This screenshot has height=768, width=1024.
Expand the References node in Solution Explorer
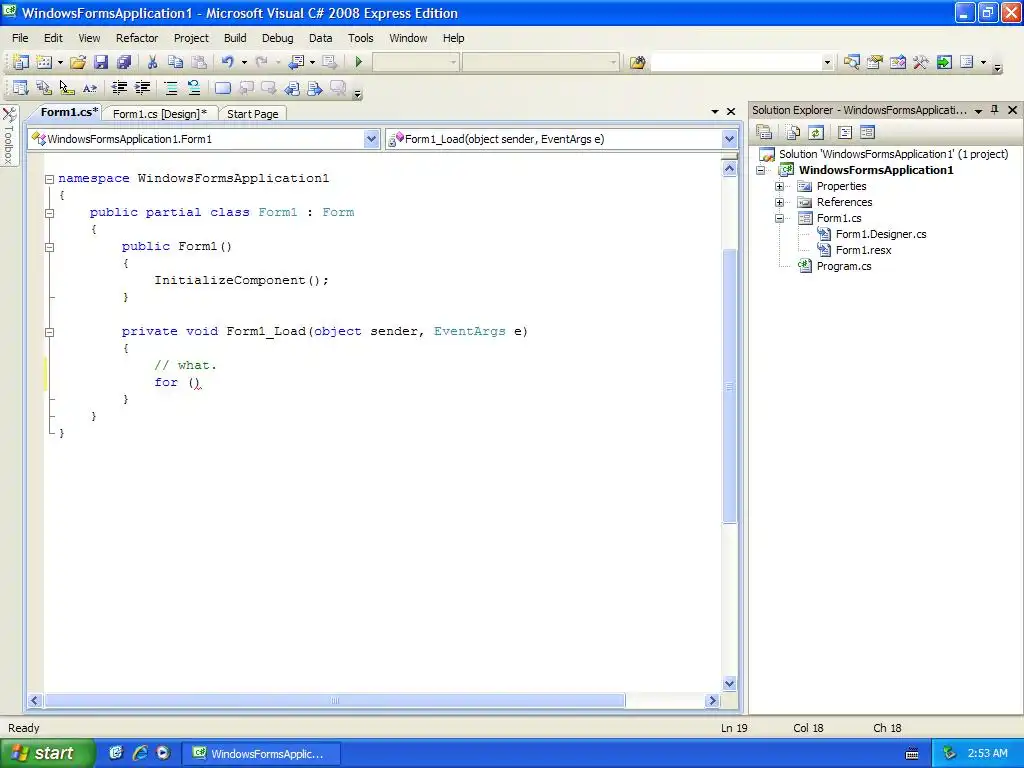[x=779, y=202]
